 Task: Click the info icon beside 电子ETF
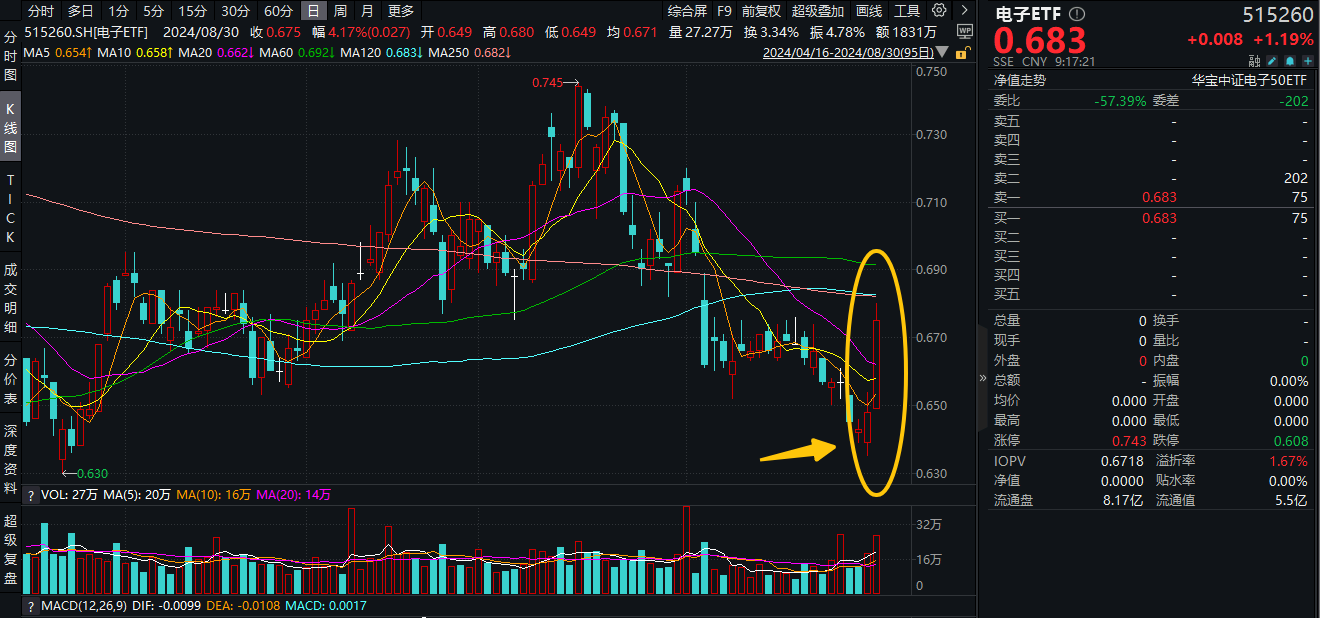(1076, 15)
